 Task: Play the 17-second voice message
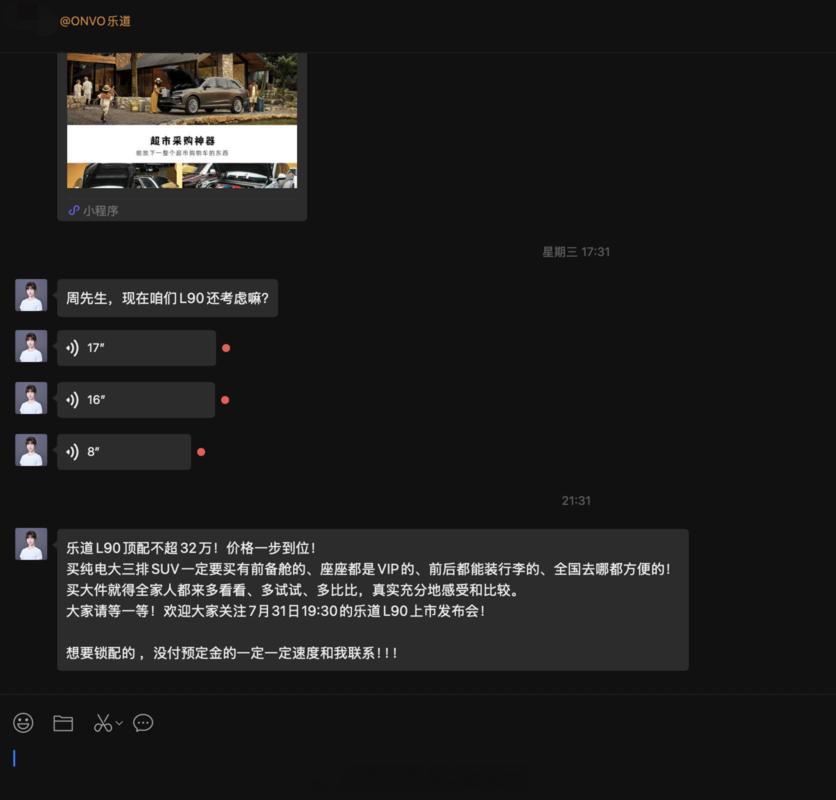(136, 348)
